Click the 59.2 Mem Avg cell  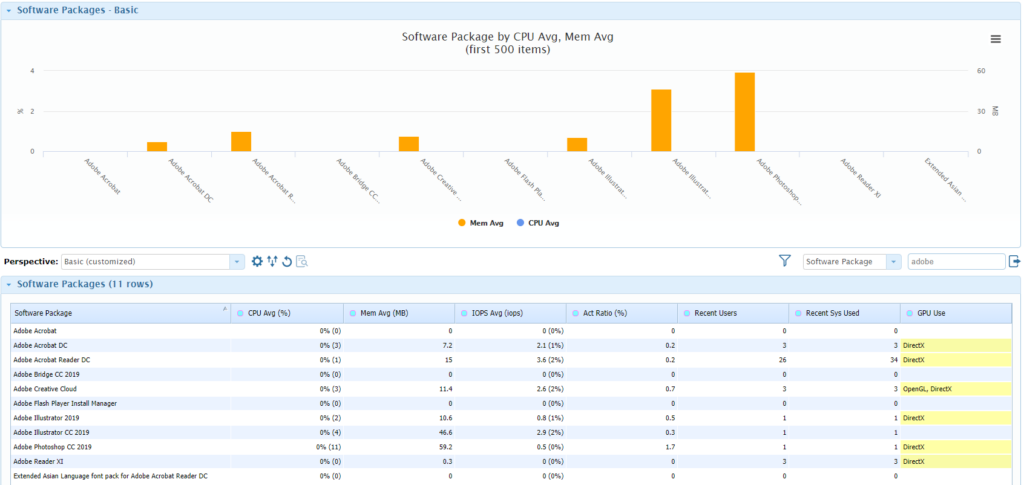pyautogui.click(x=399, y=447)
